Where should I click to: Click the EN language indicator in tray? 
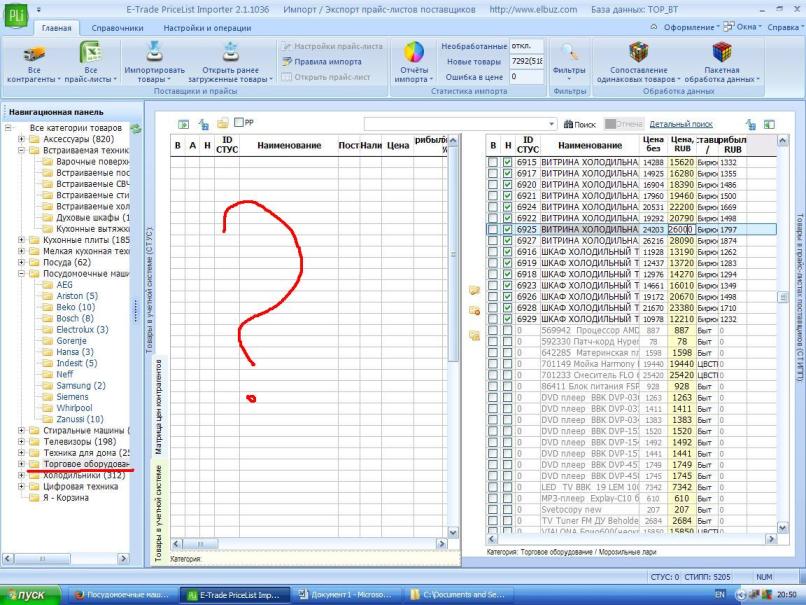(x=720, y=595)
